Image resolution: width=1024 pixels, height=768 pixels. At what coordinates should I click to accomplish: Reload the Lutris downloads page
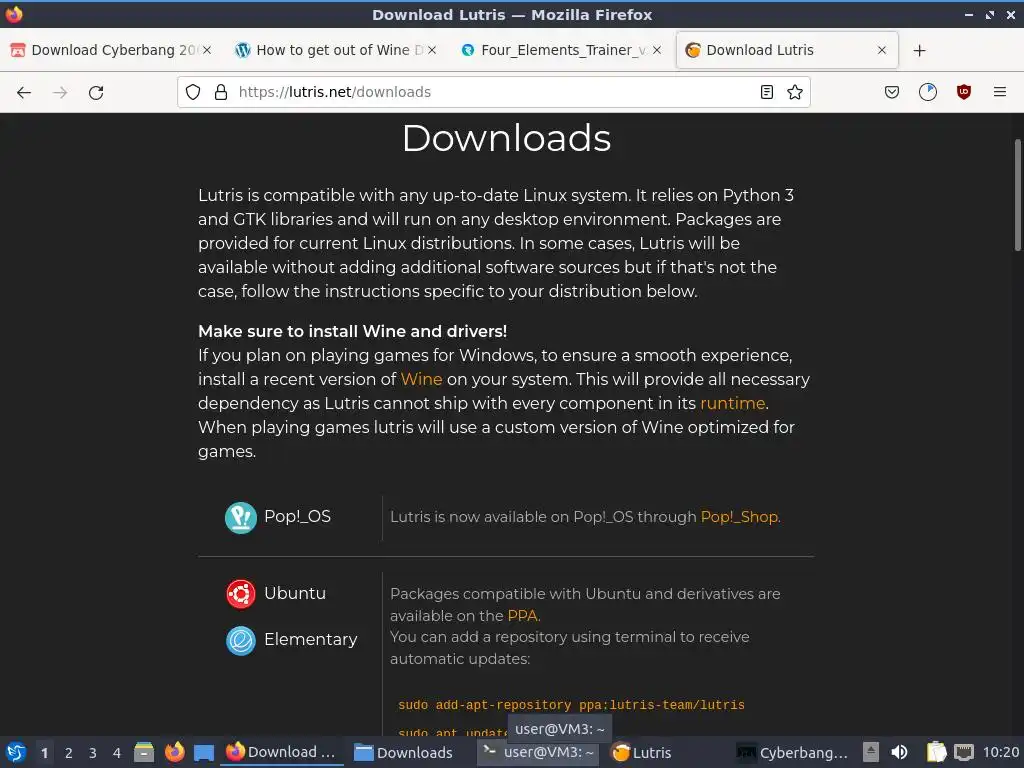(96, 92)
